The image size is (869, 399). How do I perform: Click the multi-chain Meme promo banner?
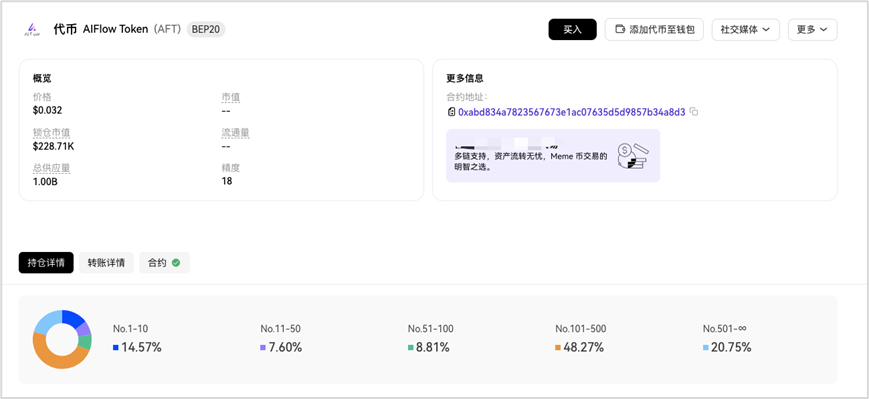pos(553,156)
